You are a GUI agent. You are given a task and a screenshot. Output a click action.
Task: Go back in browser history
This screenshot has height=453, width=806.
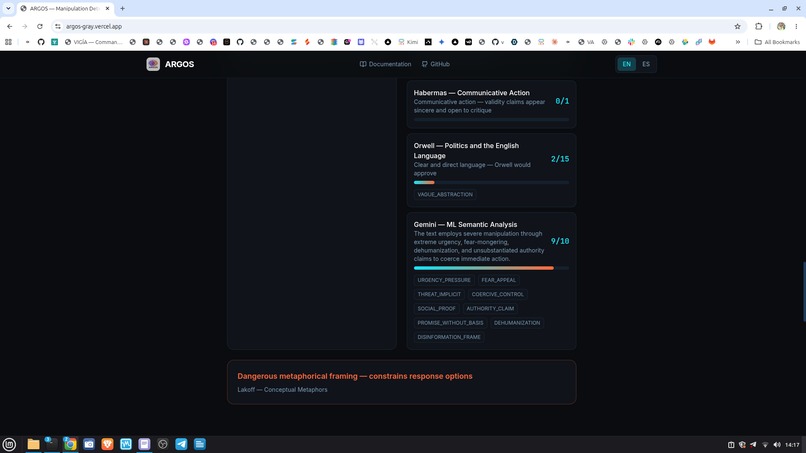[x=10, y=26]
